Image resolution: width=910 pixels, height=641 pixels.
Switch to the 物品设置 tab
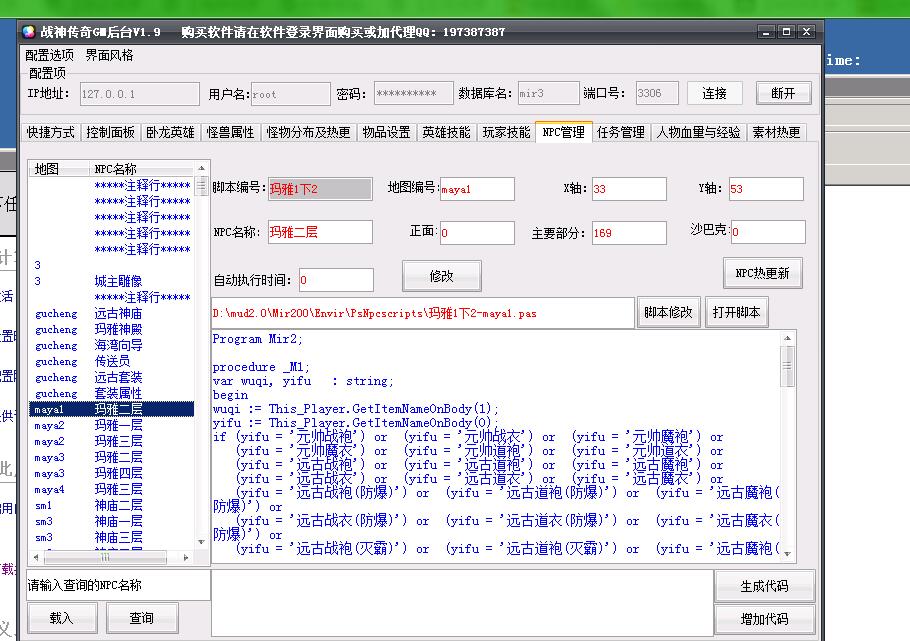pyautogui.click(x=385, y=132)
